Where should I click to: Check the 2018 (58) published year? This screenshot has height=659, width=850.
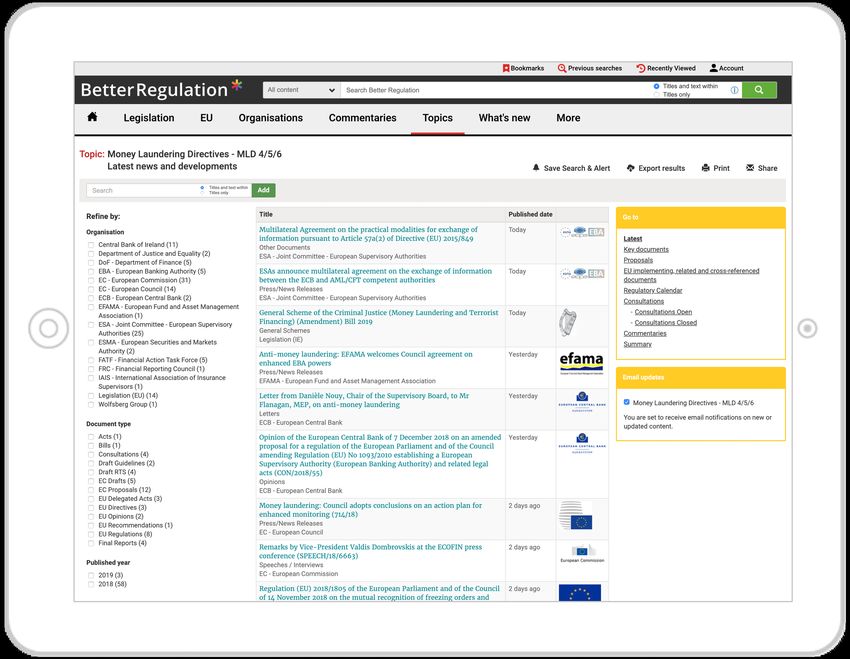[x=91, y=584]
